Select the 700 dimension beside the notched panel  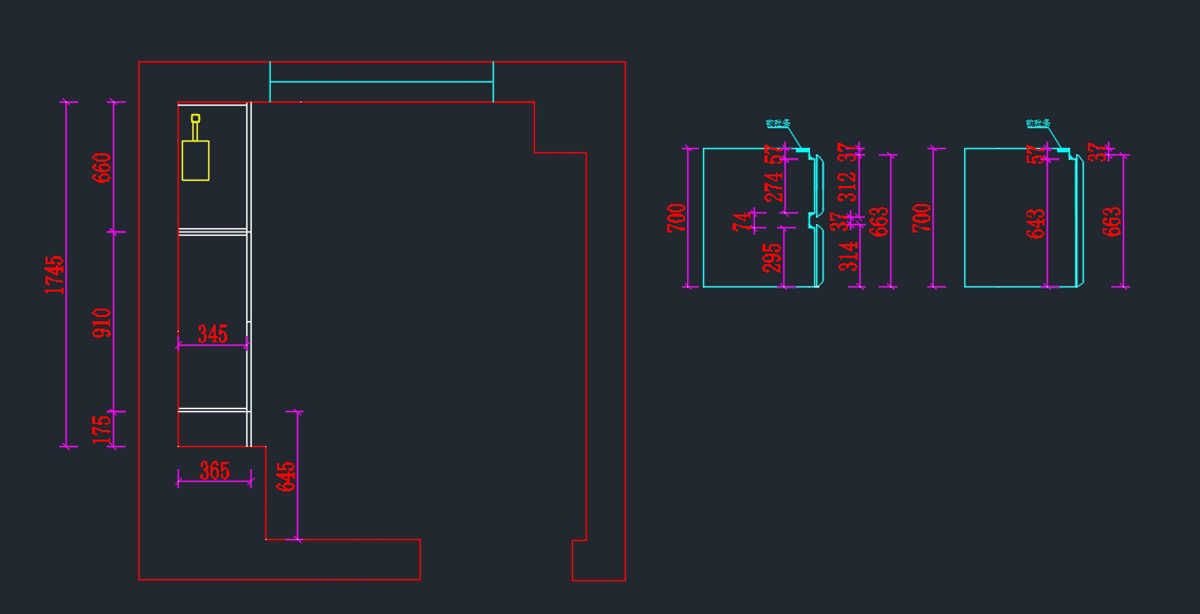[677, 217]
